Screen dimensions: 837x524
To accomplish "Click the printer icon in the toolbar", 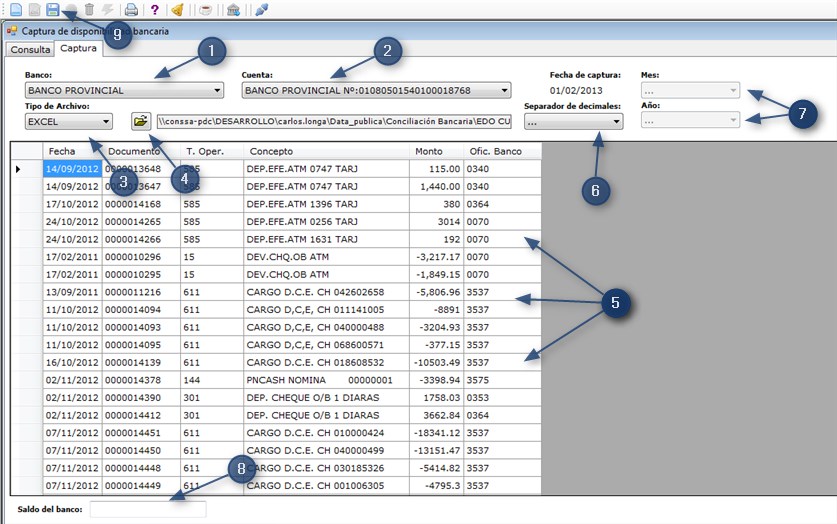I will 131,9.
